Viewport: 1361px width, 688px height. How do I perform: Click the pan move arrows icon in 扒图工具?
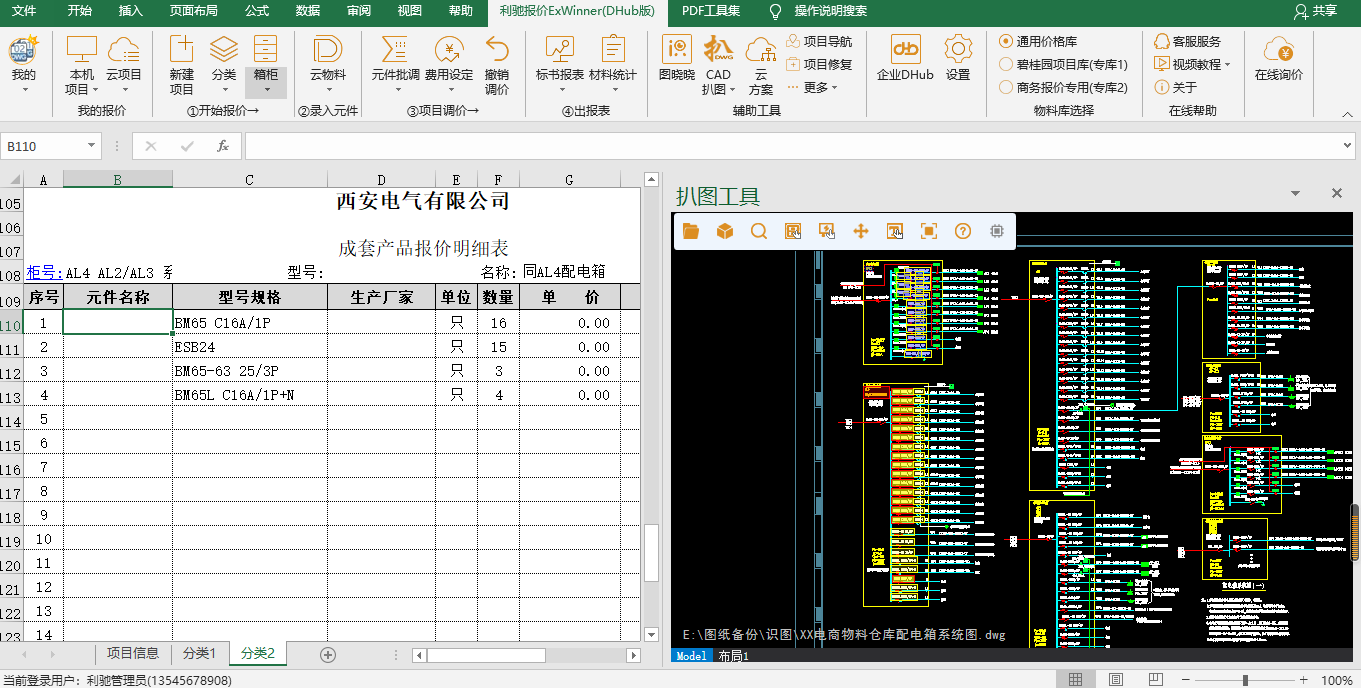point(860,231)
